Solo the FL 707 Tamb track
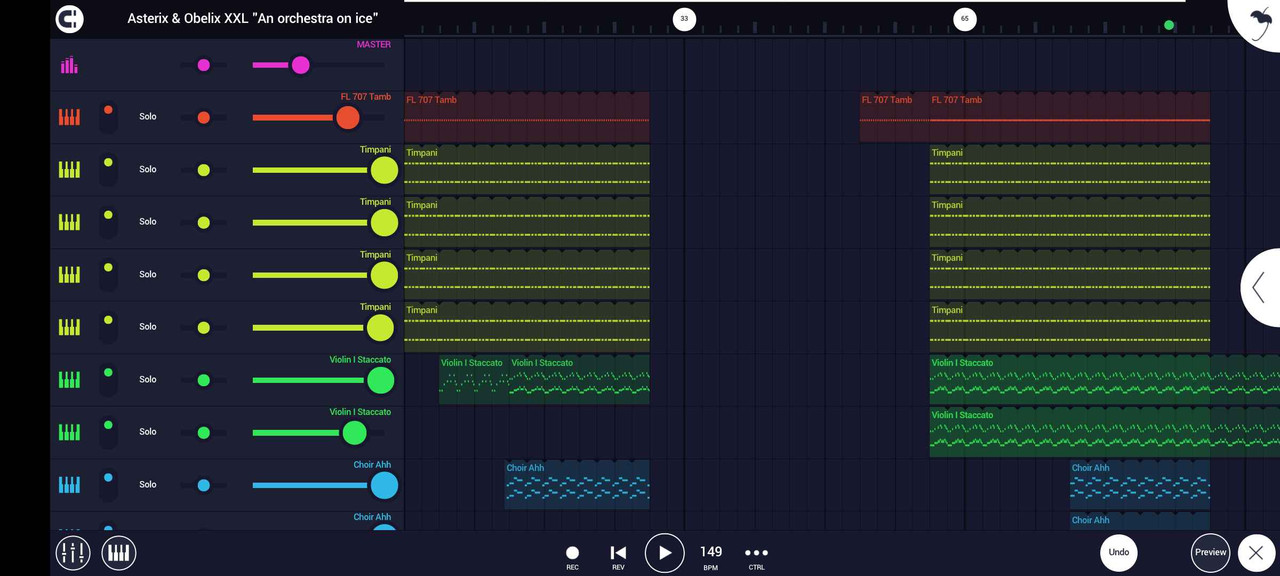Screen dimensions: 1280x576 (x=148, y=117)
